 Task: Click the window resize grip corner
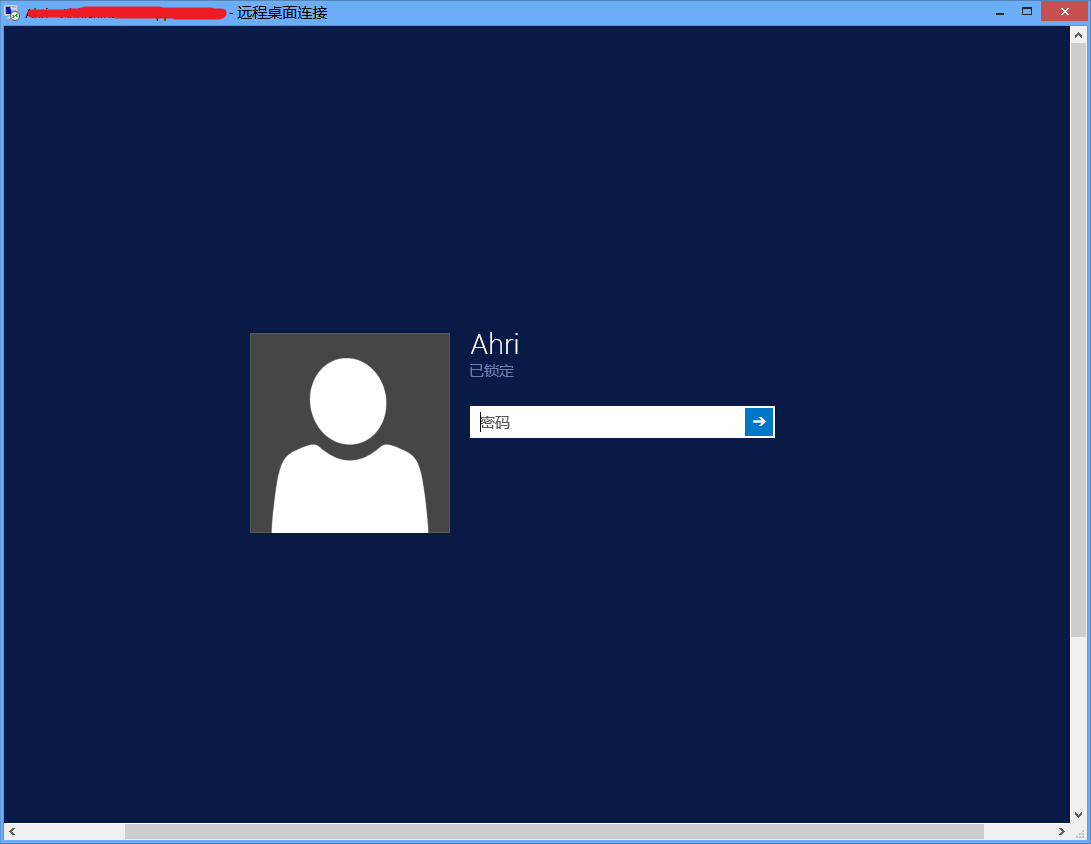(1079, 832)
